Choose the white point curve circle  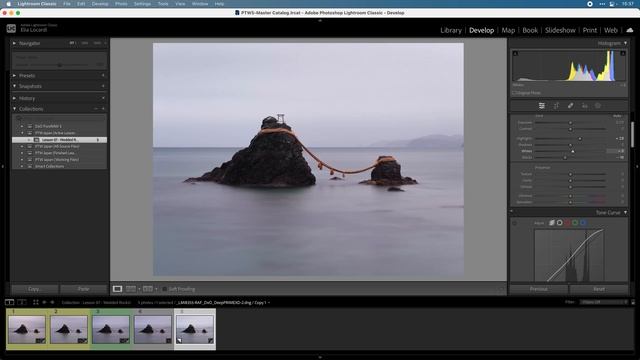click(560, 223)
